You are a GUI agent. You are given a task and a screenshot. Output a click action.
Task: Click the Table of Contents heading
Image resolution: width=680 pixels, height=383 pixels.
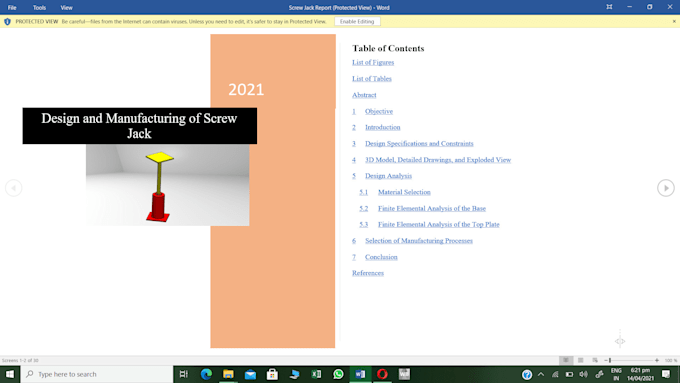coord(388,48)
